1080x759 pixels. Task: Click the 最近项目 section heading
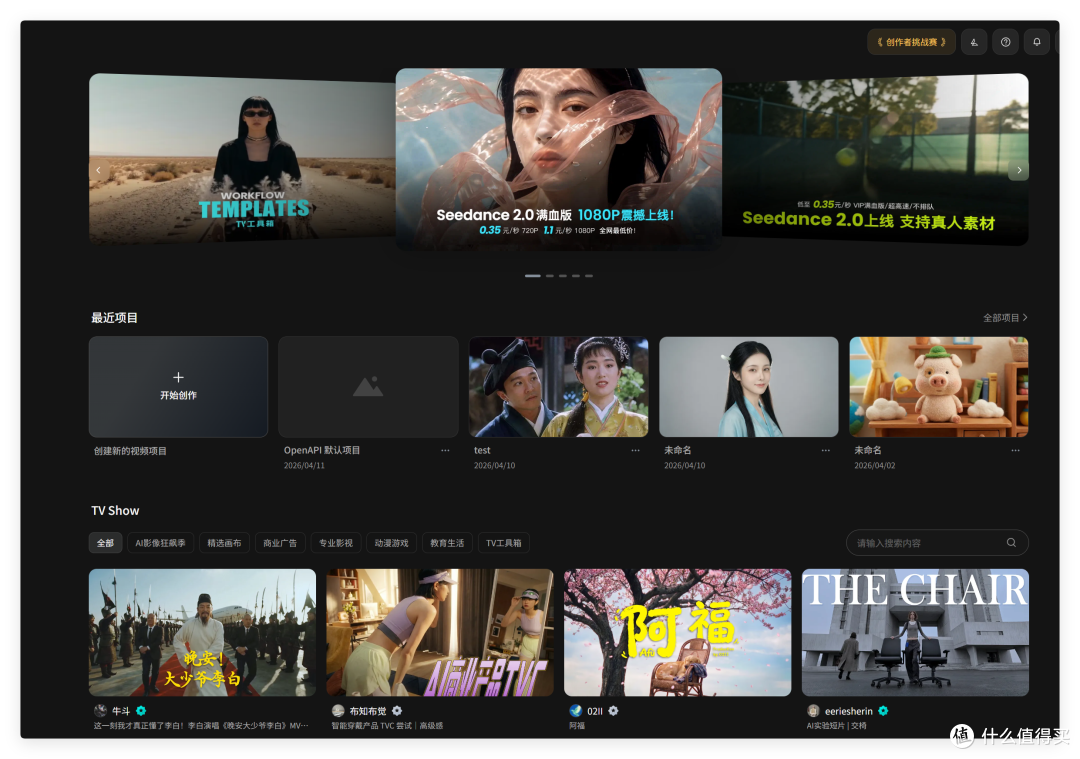click(x=114, y=318)
